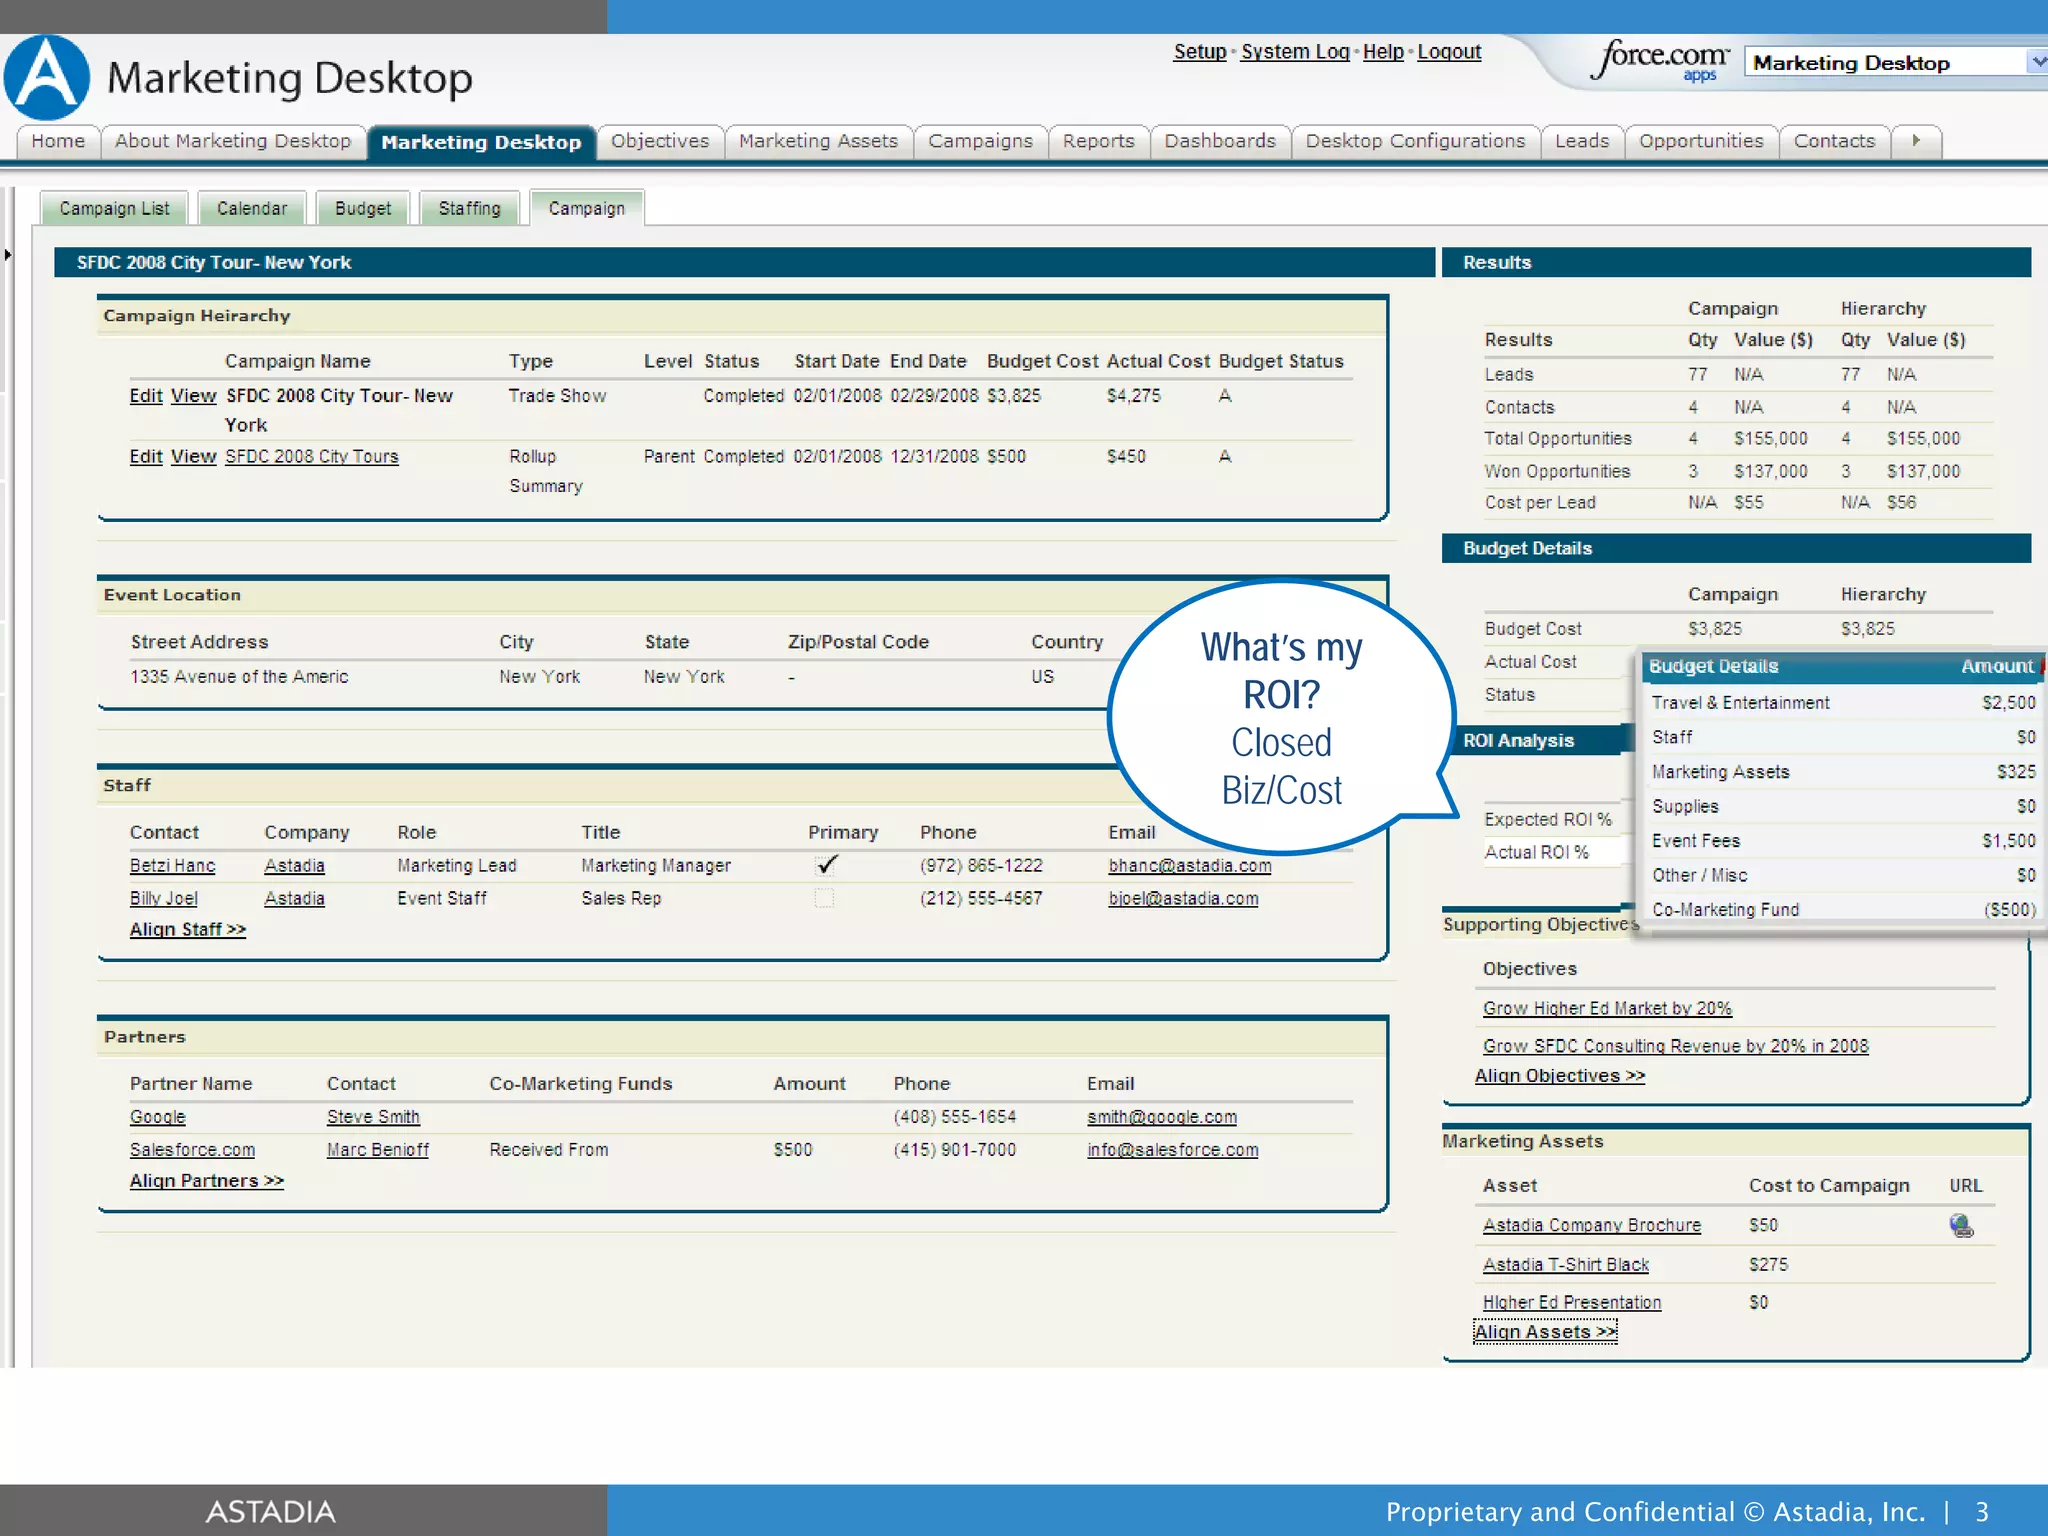View the SFDC City Tour New York campaign
Image resolution: width=2048 pixels, height=1536 pixels.
(193, 396)
